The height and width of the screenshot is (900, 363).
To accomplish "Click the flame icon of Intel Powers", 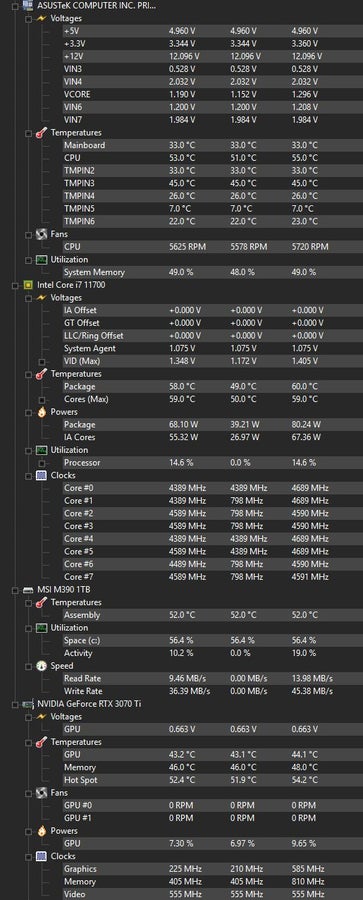I will (x=41, y=412).
